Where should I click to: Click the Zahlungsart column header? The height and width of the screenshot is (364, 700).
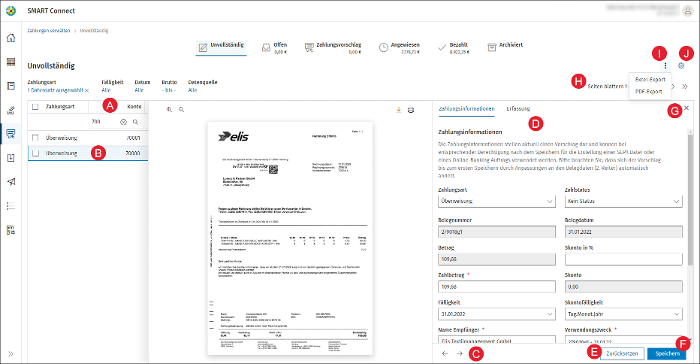click(60, 107)
